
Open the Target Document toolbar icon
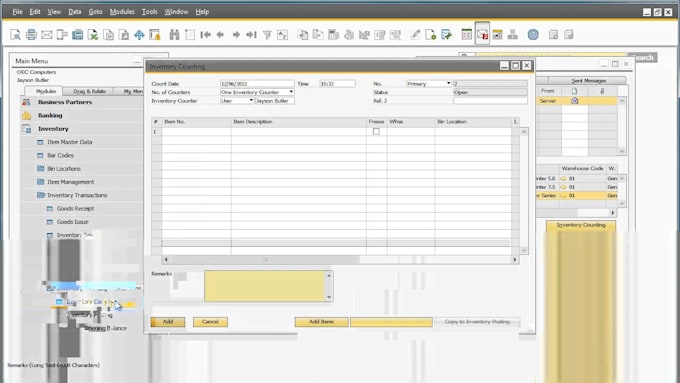coord(318,35)
